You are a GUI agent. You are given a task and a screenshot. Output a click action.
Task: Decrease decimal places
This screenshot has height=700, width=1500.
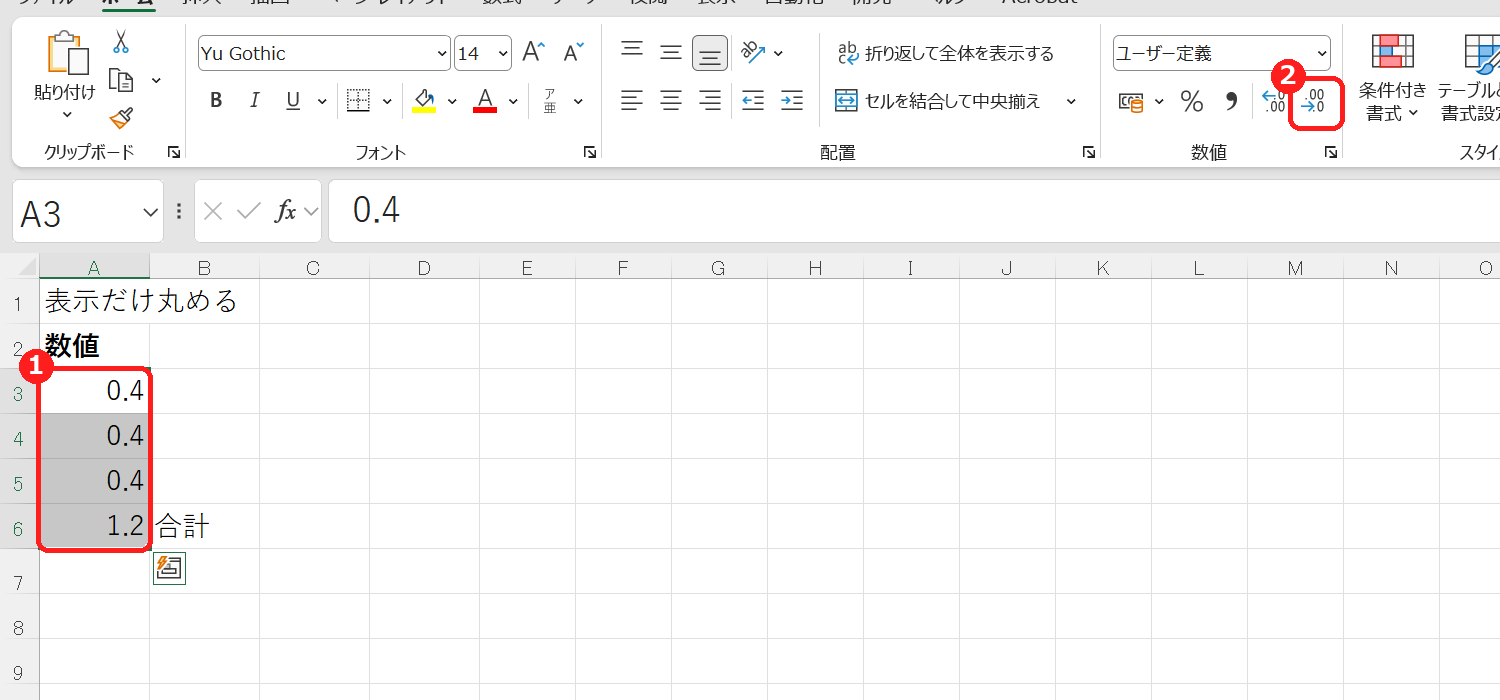(1313, 101)
